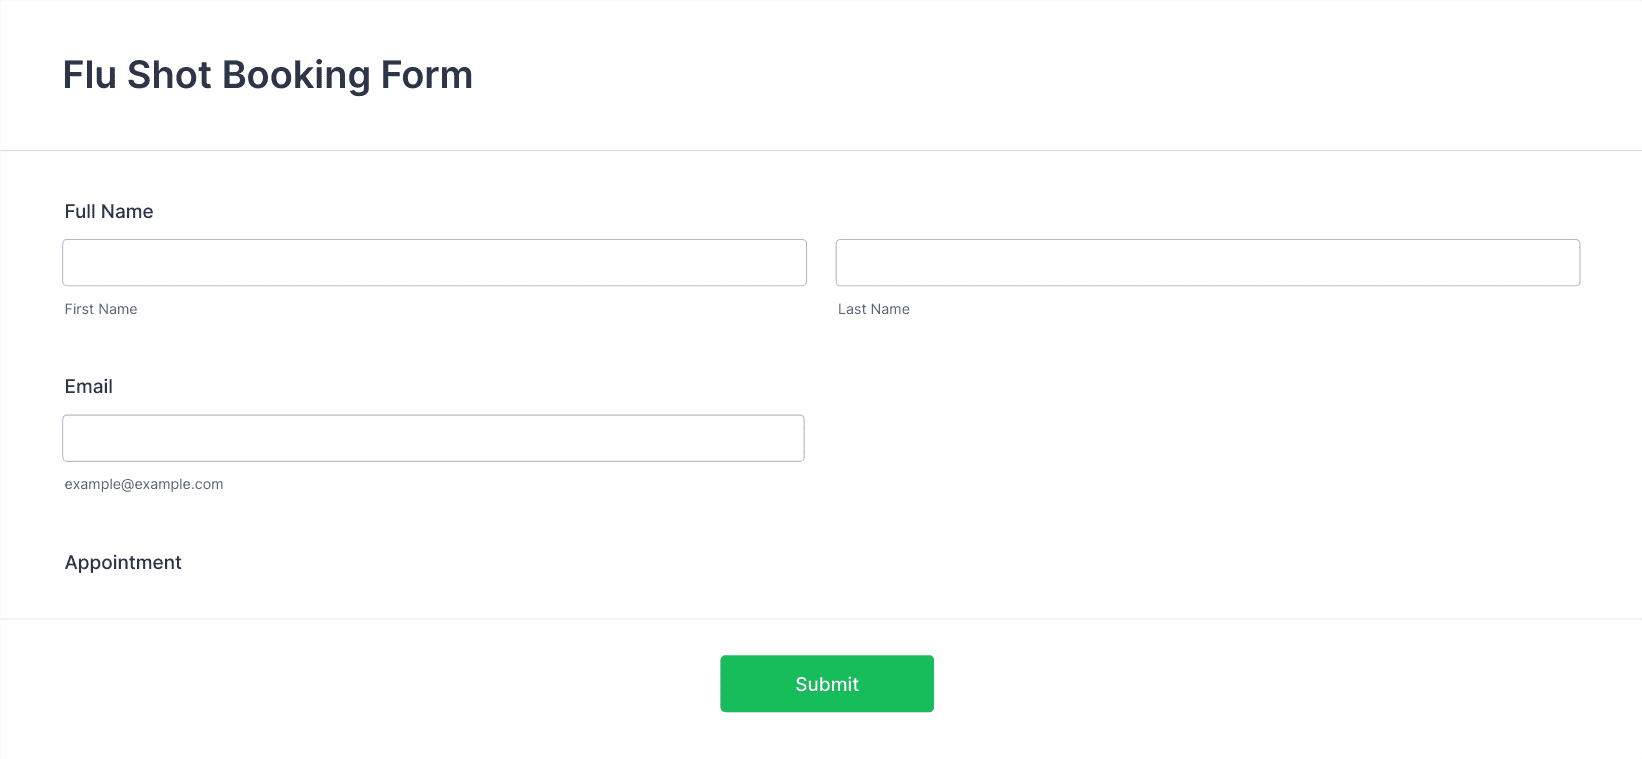Screen dimensions: 1642x759
Task: Click the First Name sublabel text
Action: click(101, 309)
